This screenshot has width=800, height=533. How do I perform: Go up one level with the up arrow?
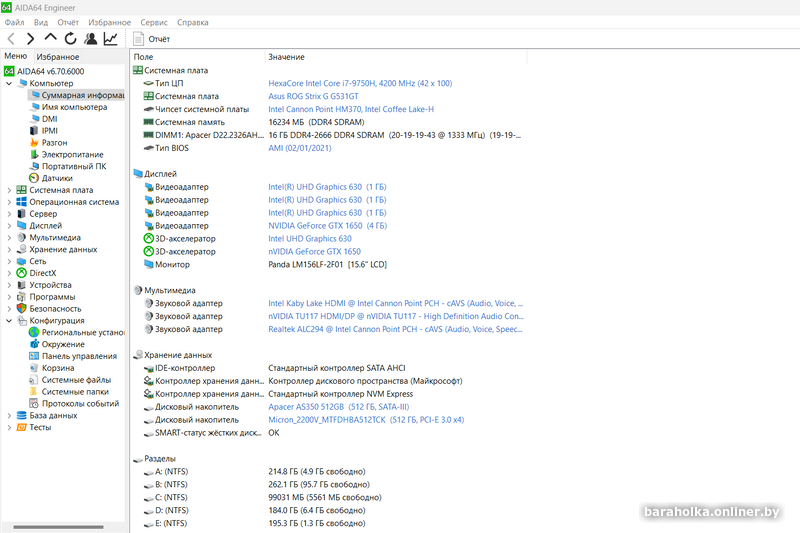coord(51,38)
